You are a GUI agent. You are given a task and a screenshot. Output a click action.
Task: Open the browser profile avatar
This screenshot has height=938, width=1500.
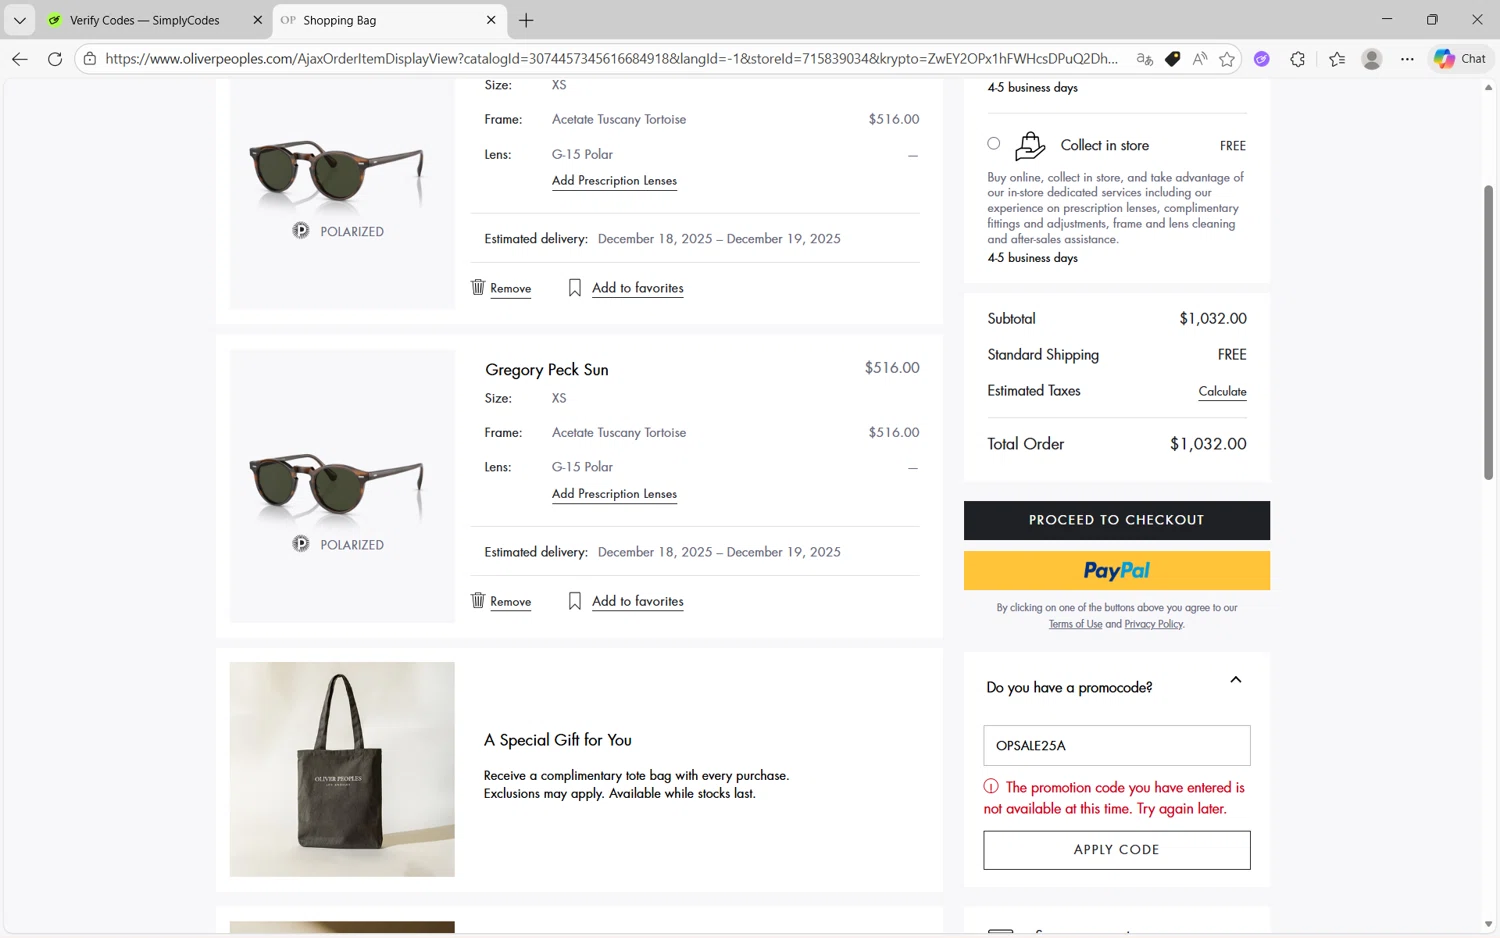tap(1372, 59)
